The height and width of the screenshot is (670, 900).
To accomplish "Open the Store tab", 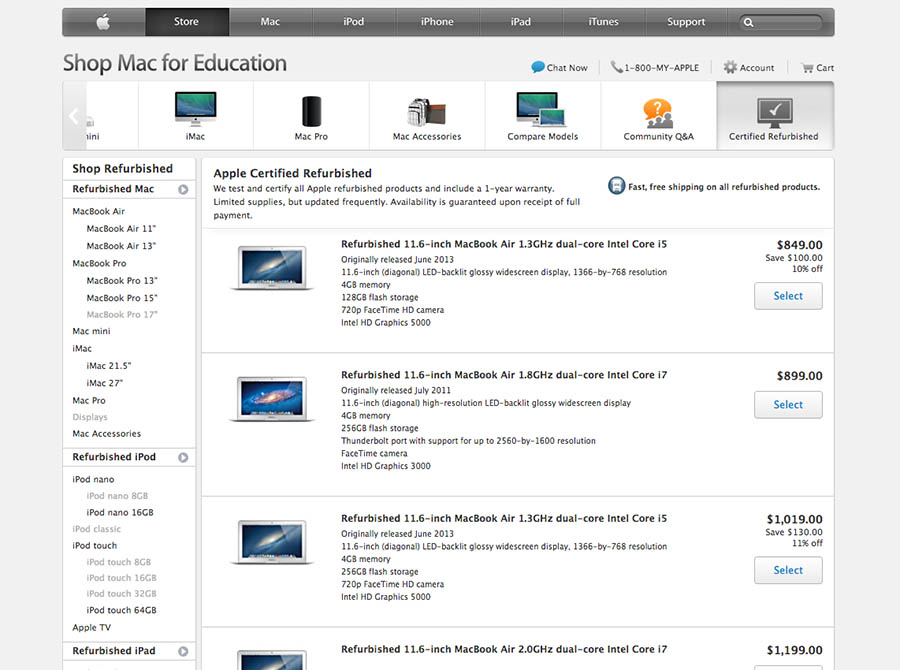I will 187,22.
